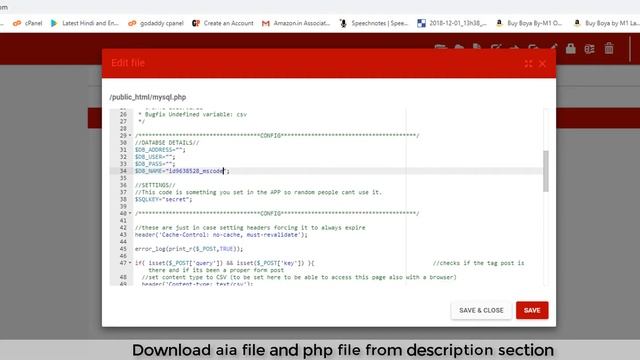Click the comment about setting headers to expire
The image size is (640, 360).
[x=250, y=228]
